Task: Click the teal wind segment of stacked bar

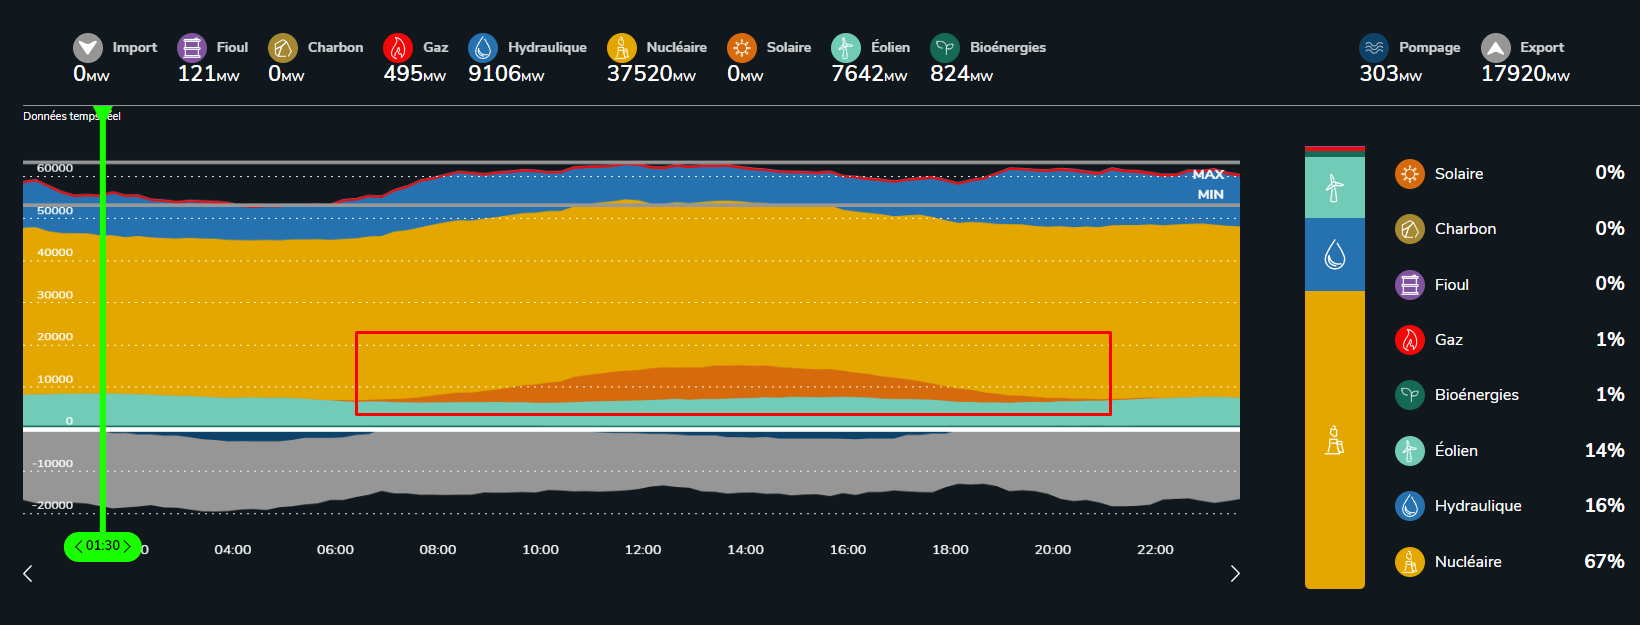Action: tap(1334, 187)
